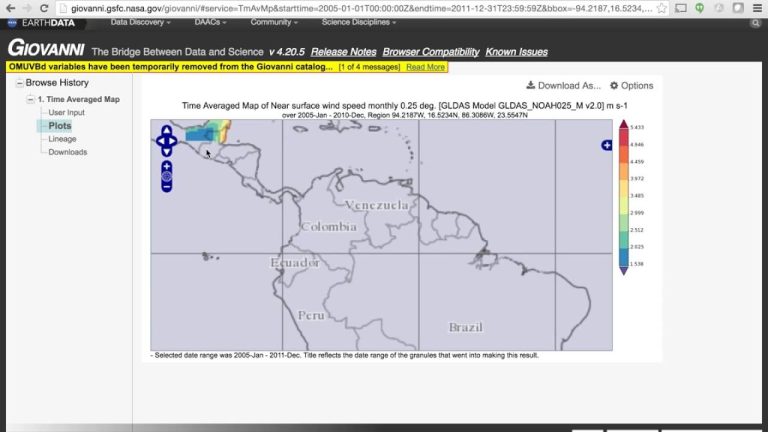Select Lineage in the history tree
Viewport: 768px width, 432px height.
click(62, 139)
